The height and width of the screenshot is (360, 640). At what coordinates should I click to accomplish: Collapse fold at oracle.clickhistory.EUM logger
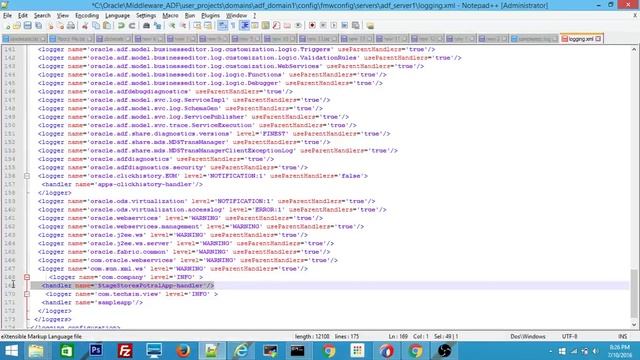click(27, 176)
